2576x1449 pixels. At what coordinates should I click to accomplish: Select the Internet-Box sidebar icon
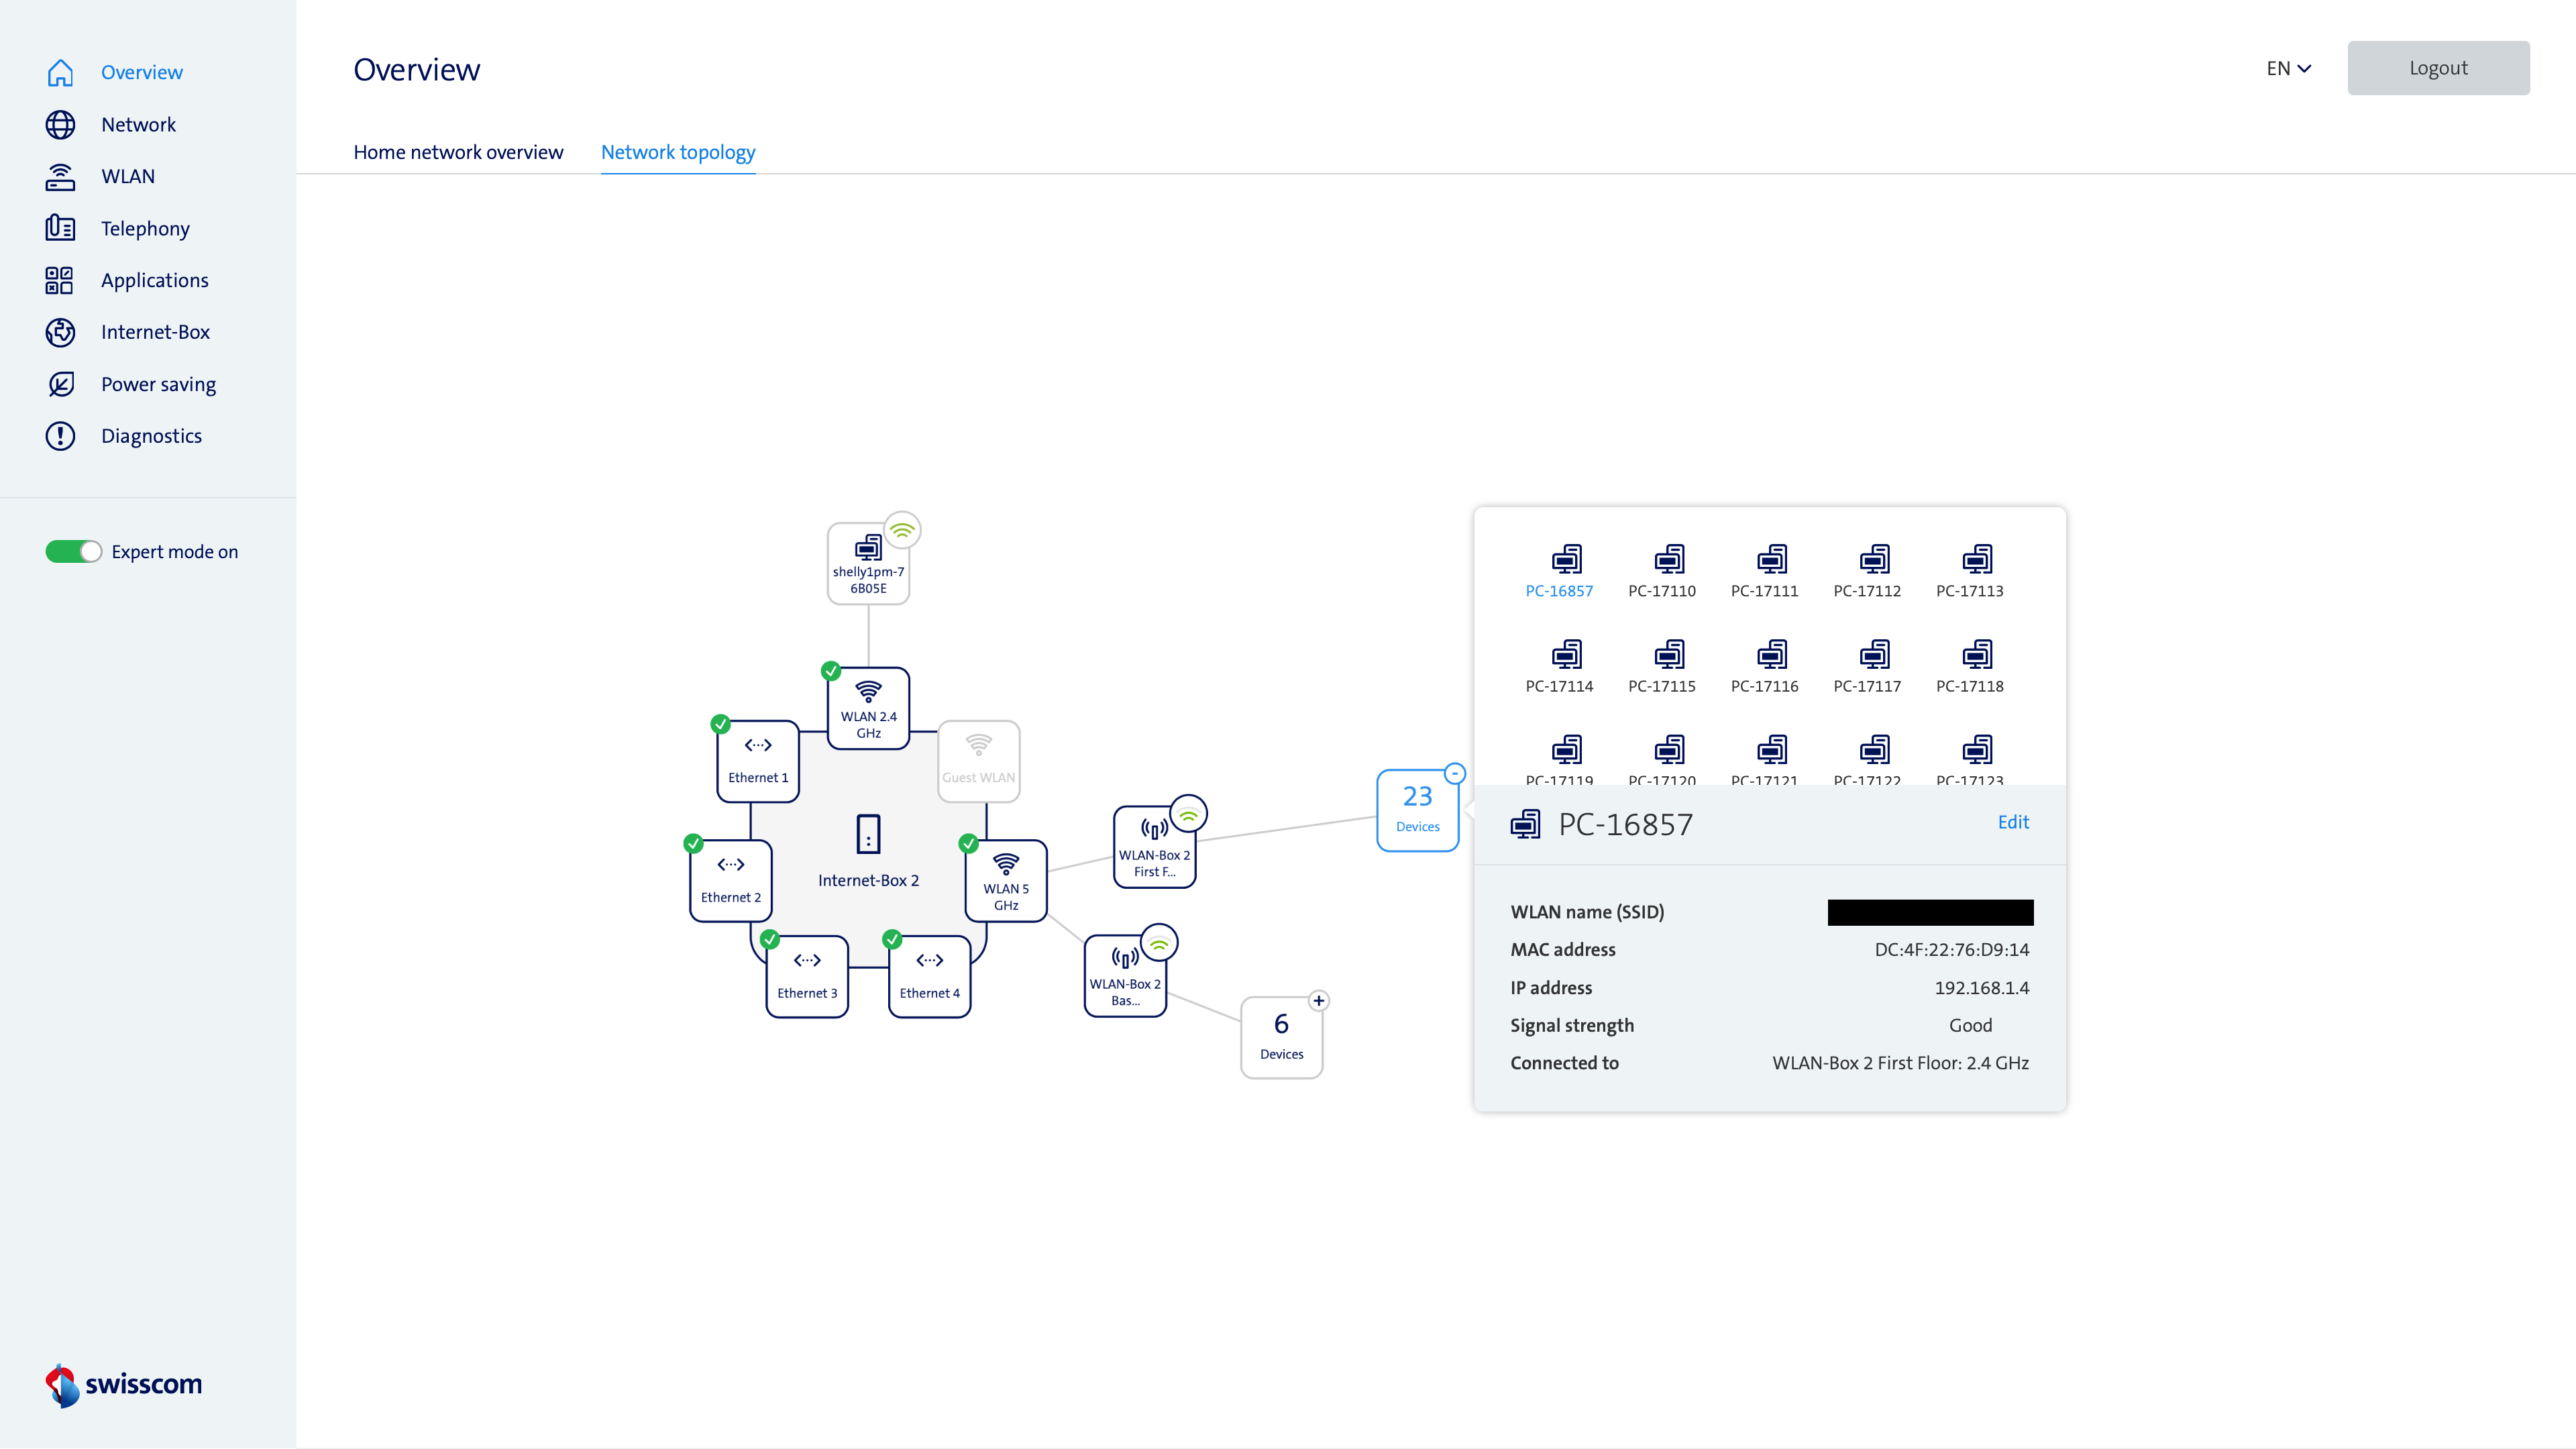click(60, 332)
